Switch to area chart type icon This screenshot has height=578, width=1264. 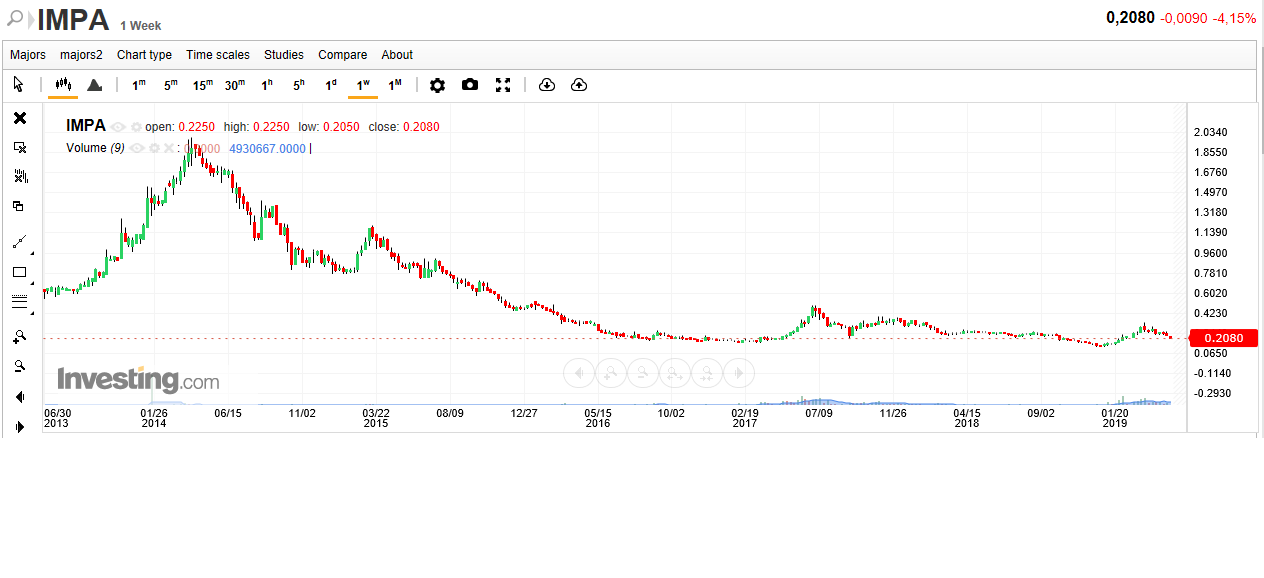pos(94,85)
